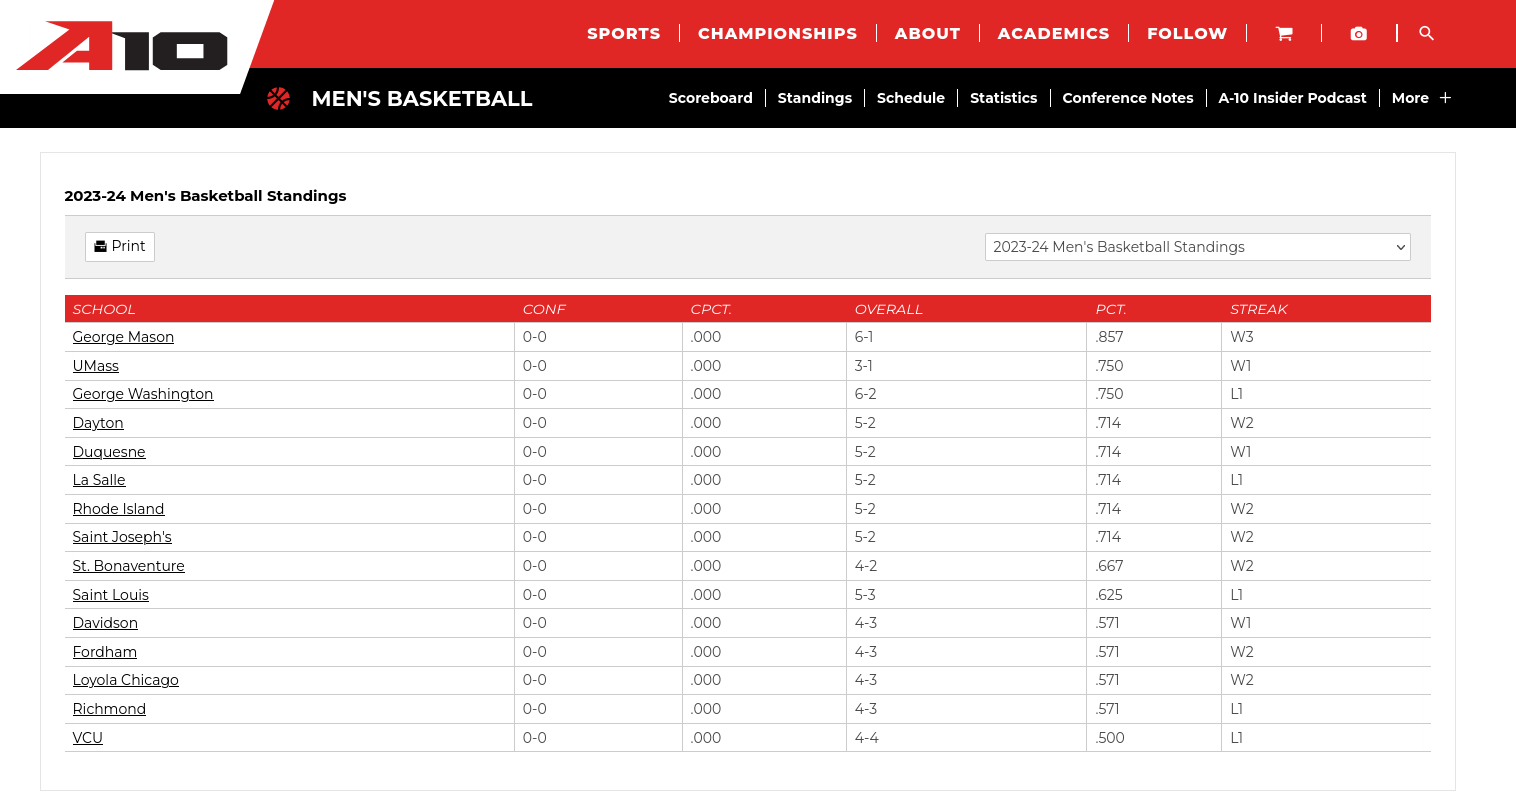This screenshot has height=797, width=1516.
Task: Click the 2023-24 Men's Basketball Standings heading
Action: (x=205, y=196)
